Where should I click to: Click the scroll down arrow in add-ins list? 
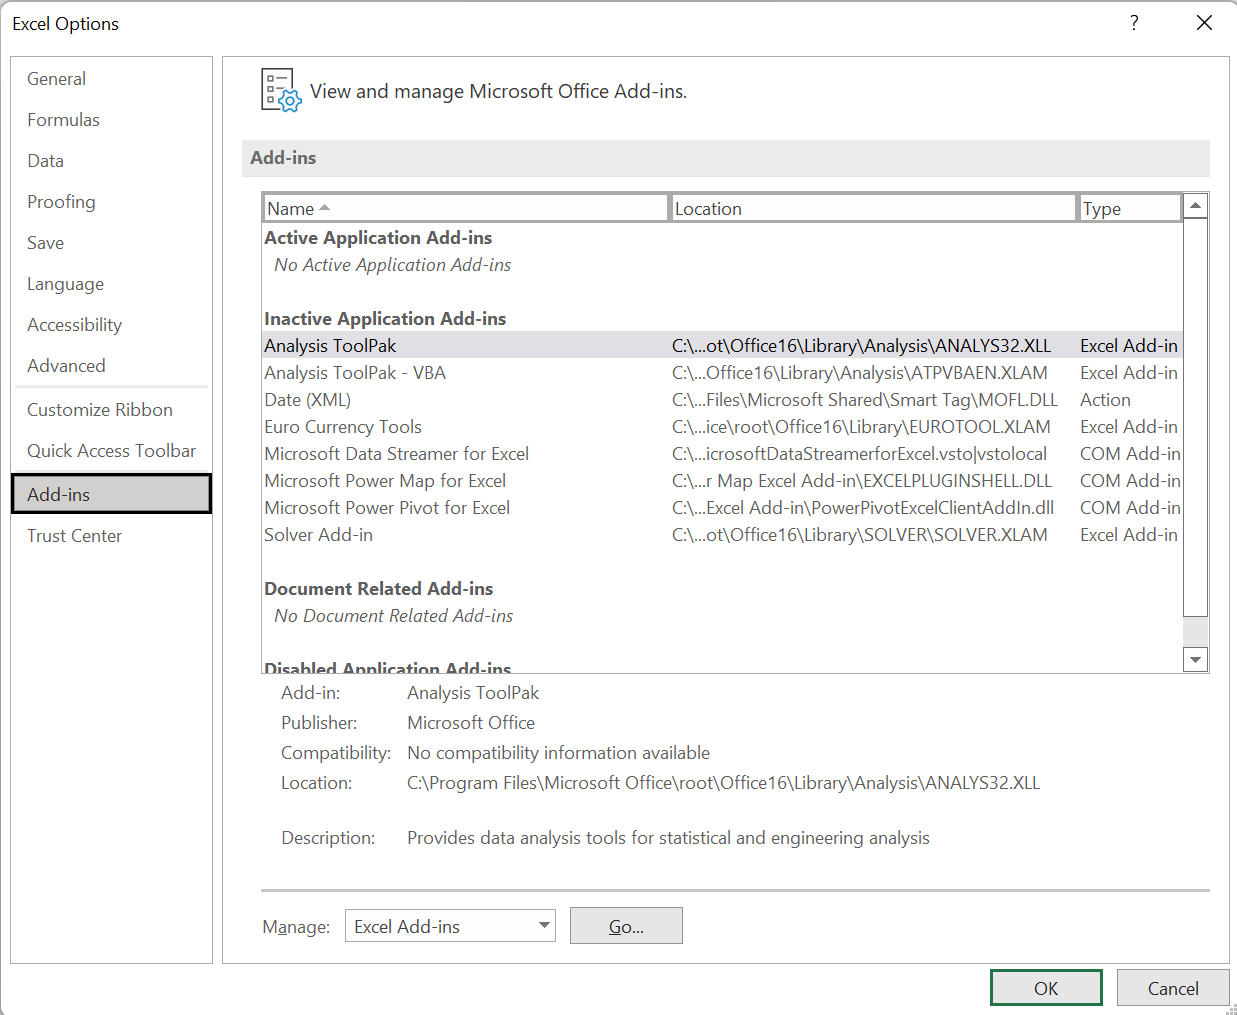pos(1195,659)
